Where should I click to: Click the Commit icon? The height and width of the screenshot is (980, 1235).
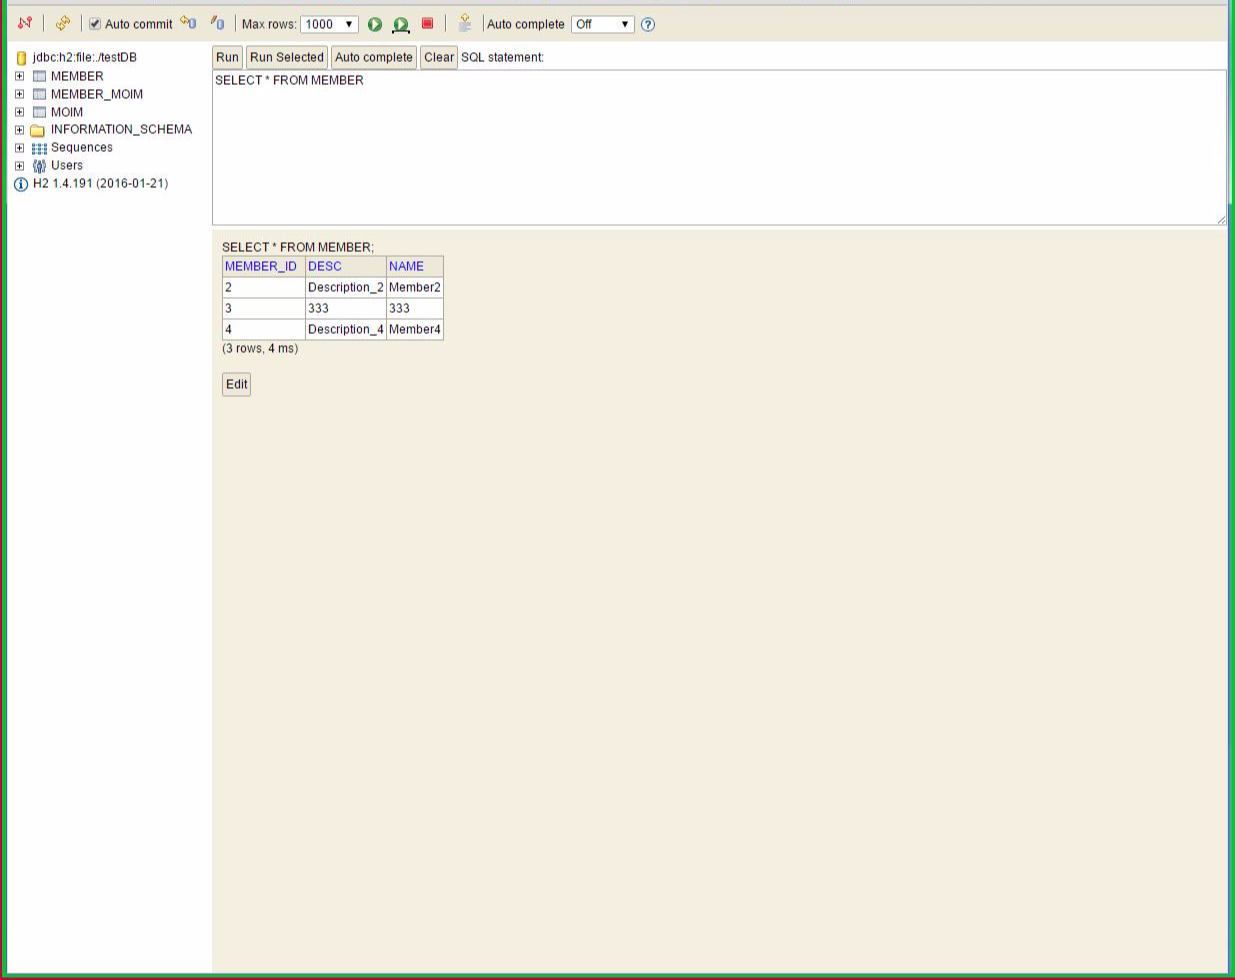[217, 23]
